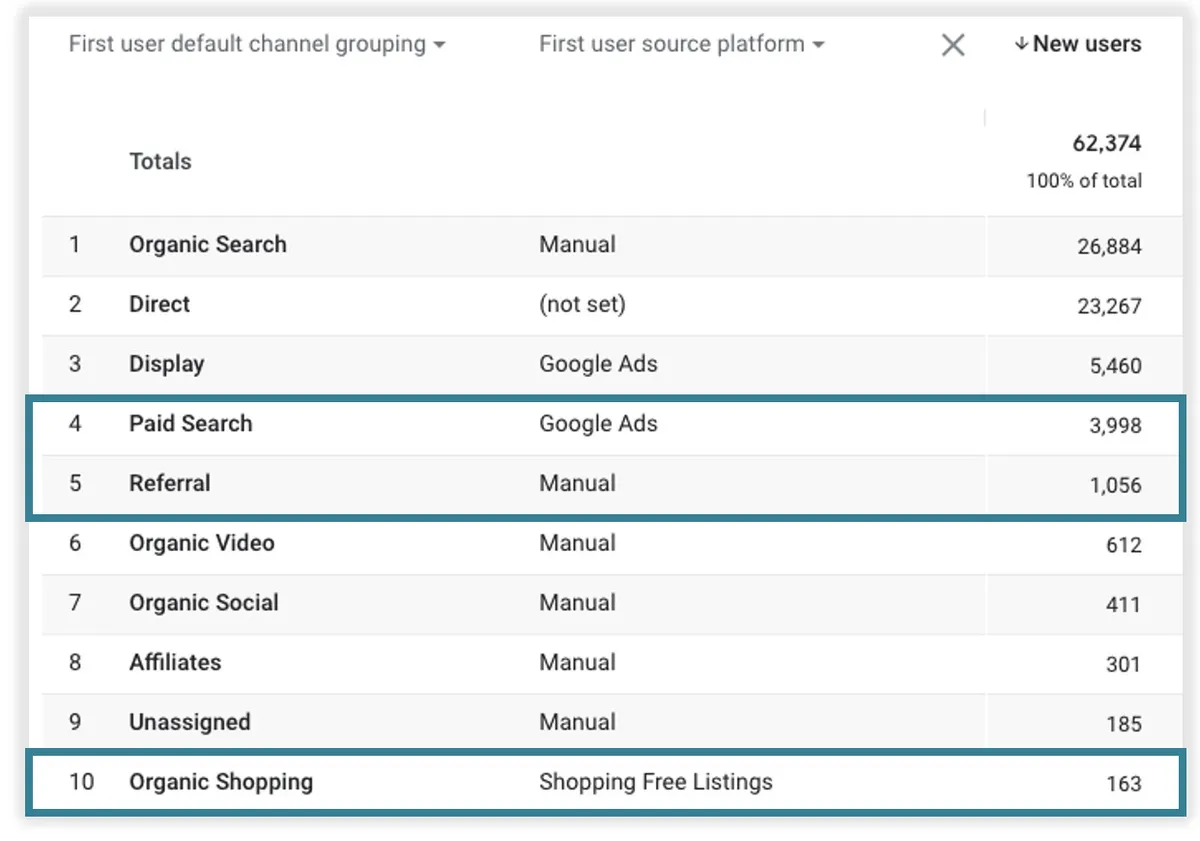1200x841 pixels.
Task: Click the Direct channel row
Action: tap(159, 305)
